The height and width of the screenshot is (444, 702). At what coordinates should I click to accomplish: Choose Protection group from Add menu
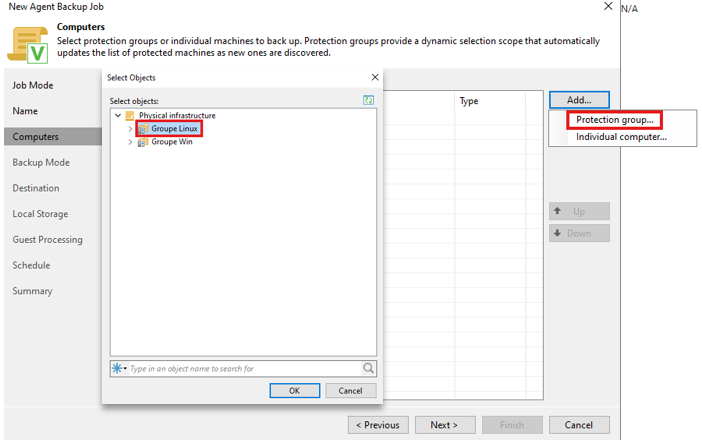[x=615, y=120]
